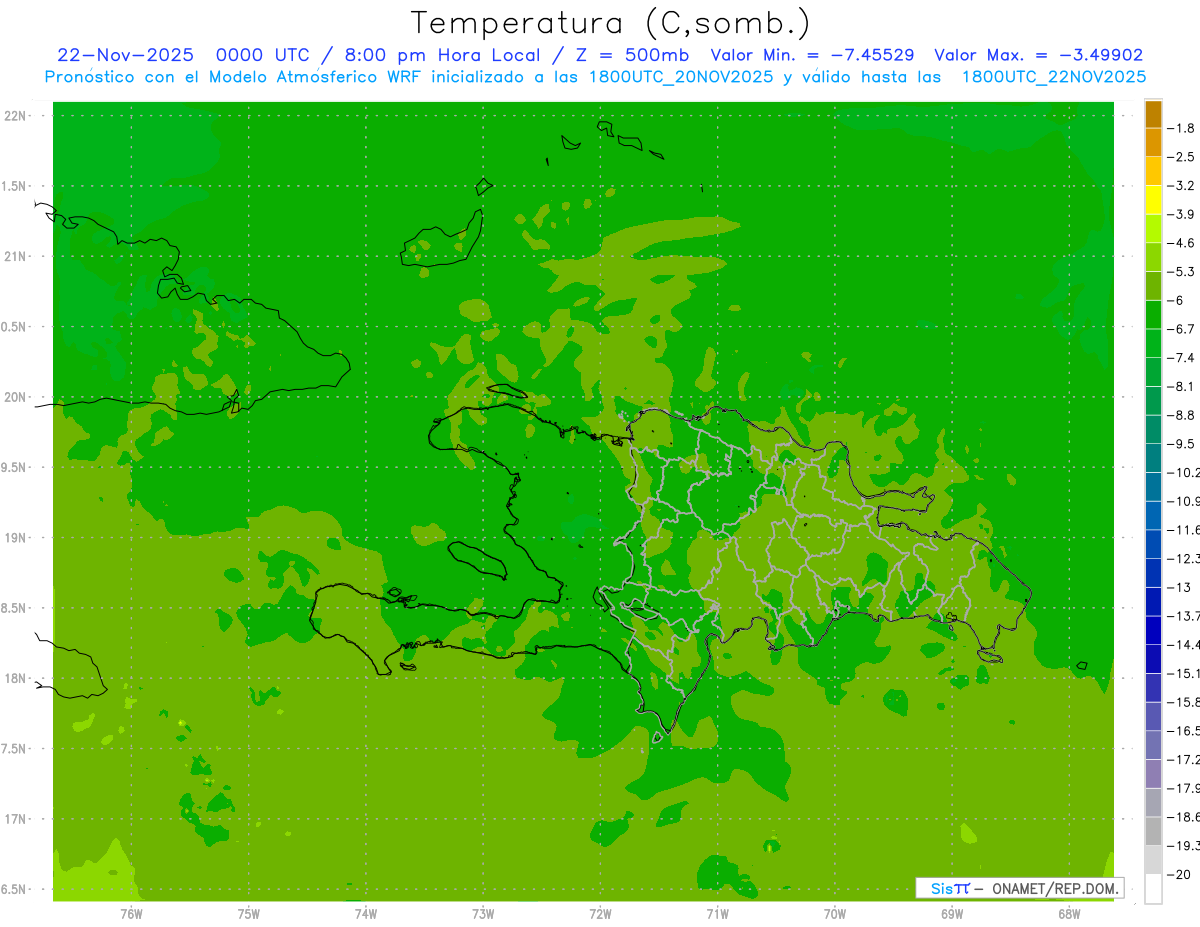Click the '-2.5' colorbar value

pos(1181,157)
